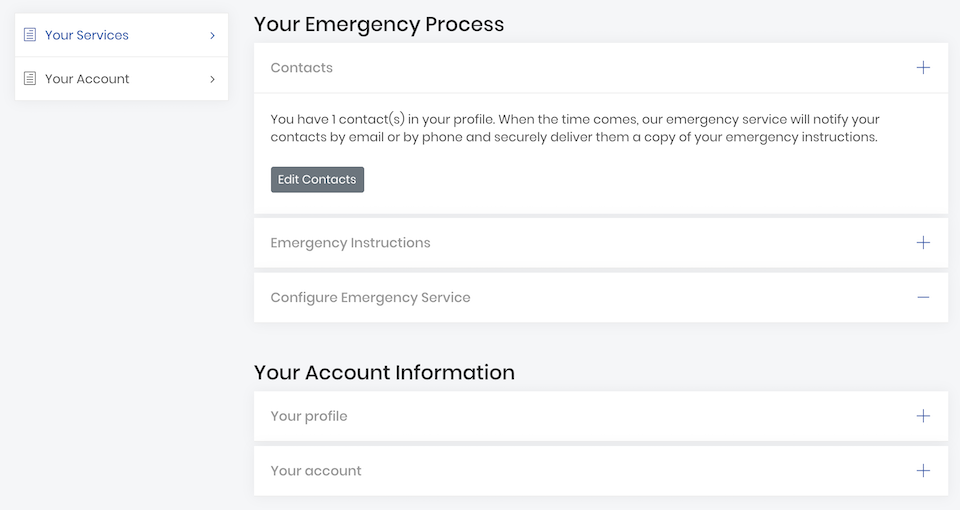This screenshot has width=960, height=510.
Task: Collapse the Configure Emergency Service section header
Action: [370, 298]
